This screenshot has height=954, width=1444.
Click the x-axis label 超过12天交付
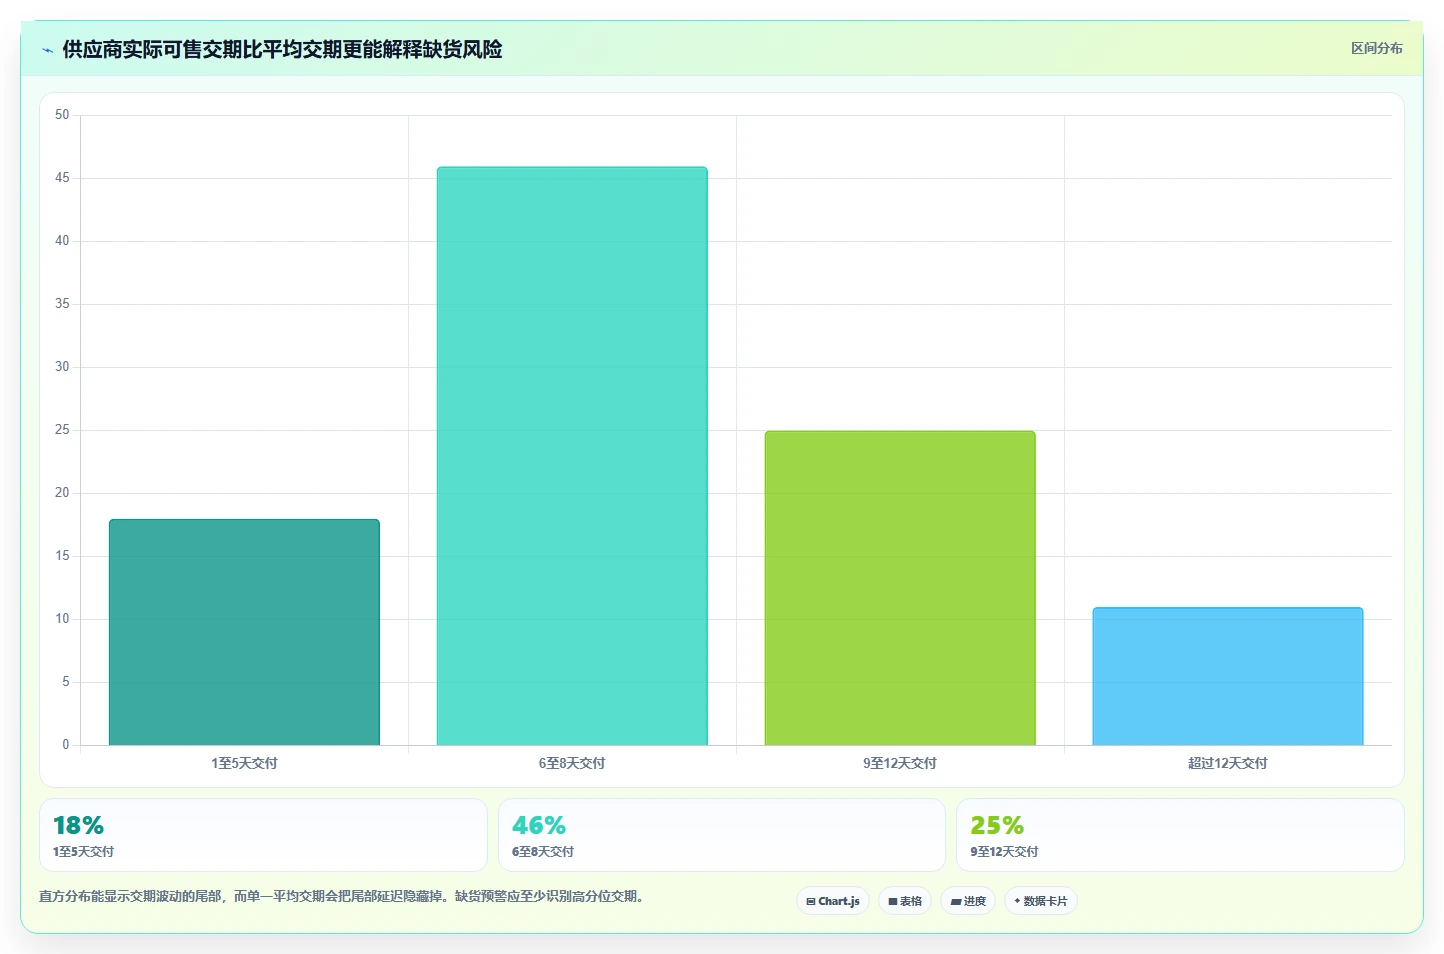1228,763
